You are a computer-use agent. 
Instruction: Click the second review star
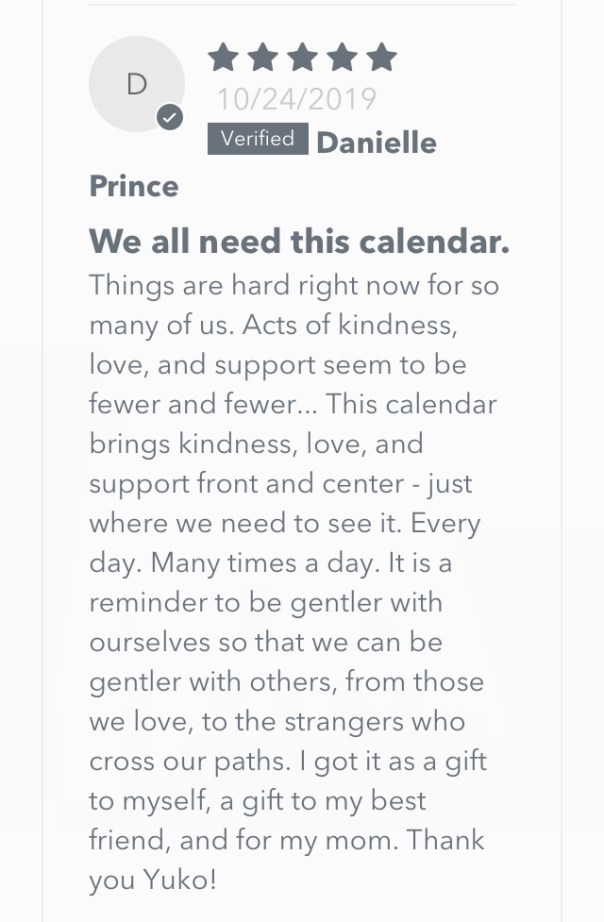coord(263,58)
